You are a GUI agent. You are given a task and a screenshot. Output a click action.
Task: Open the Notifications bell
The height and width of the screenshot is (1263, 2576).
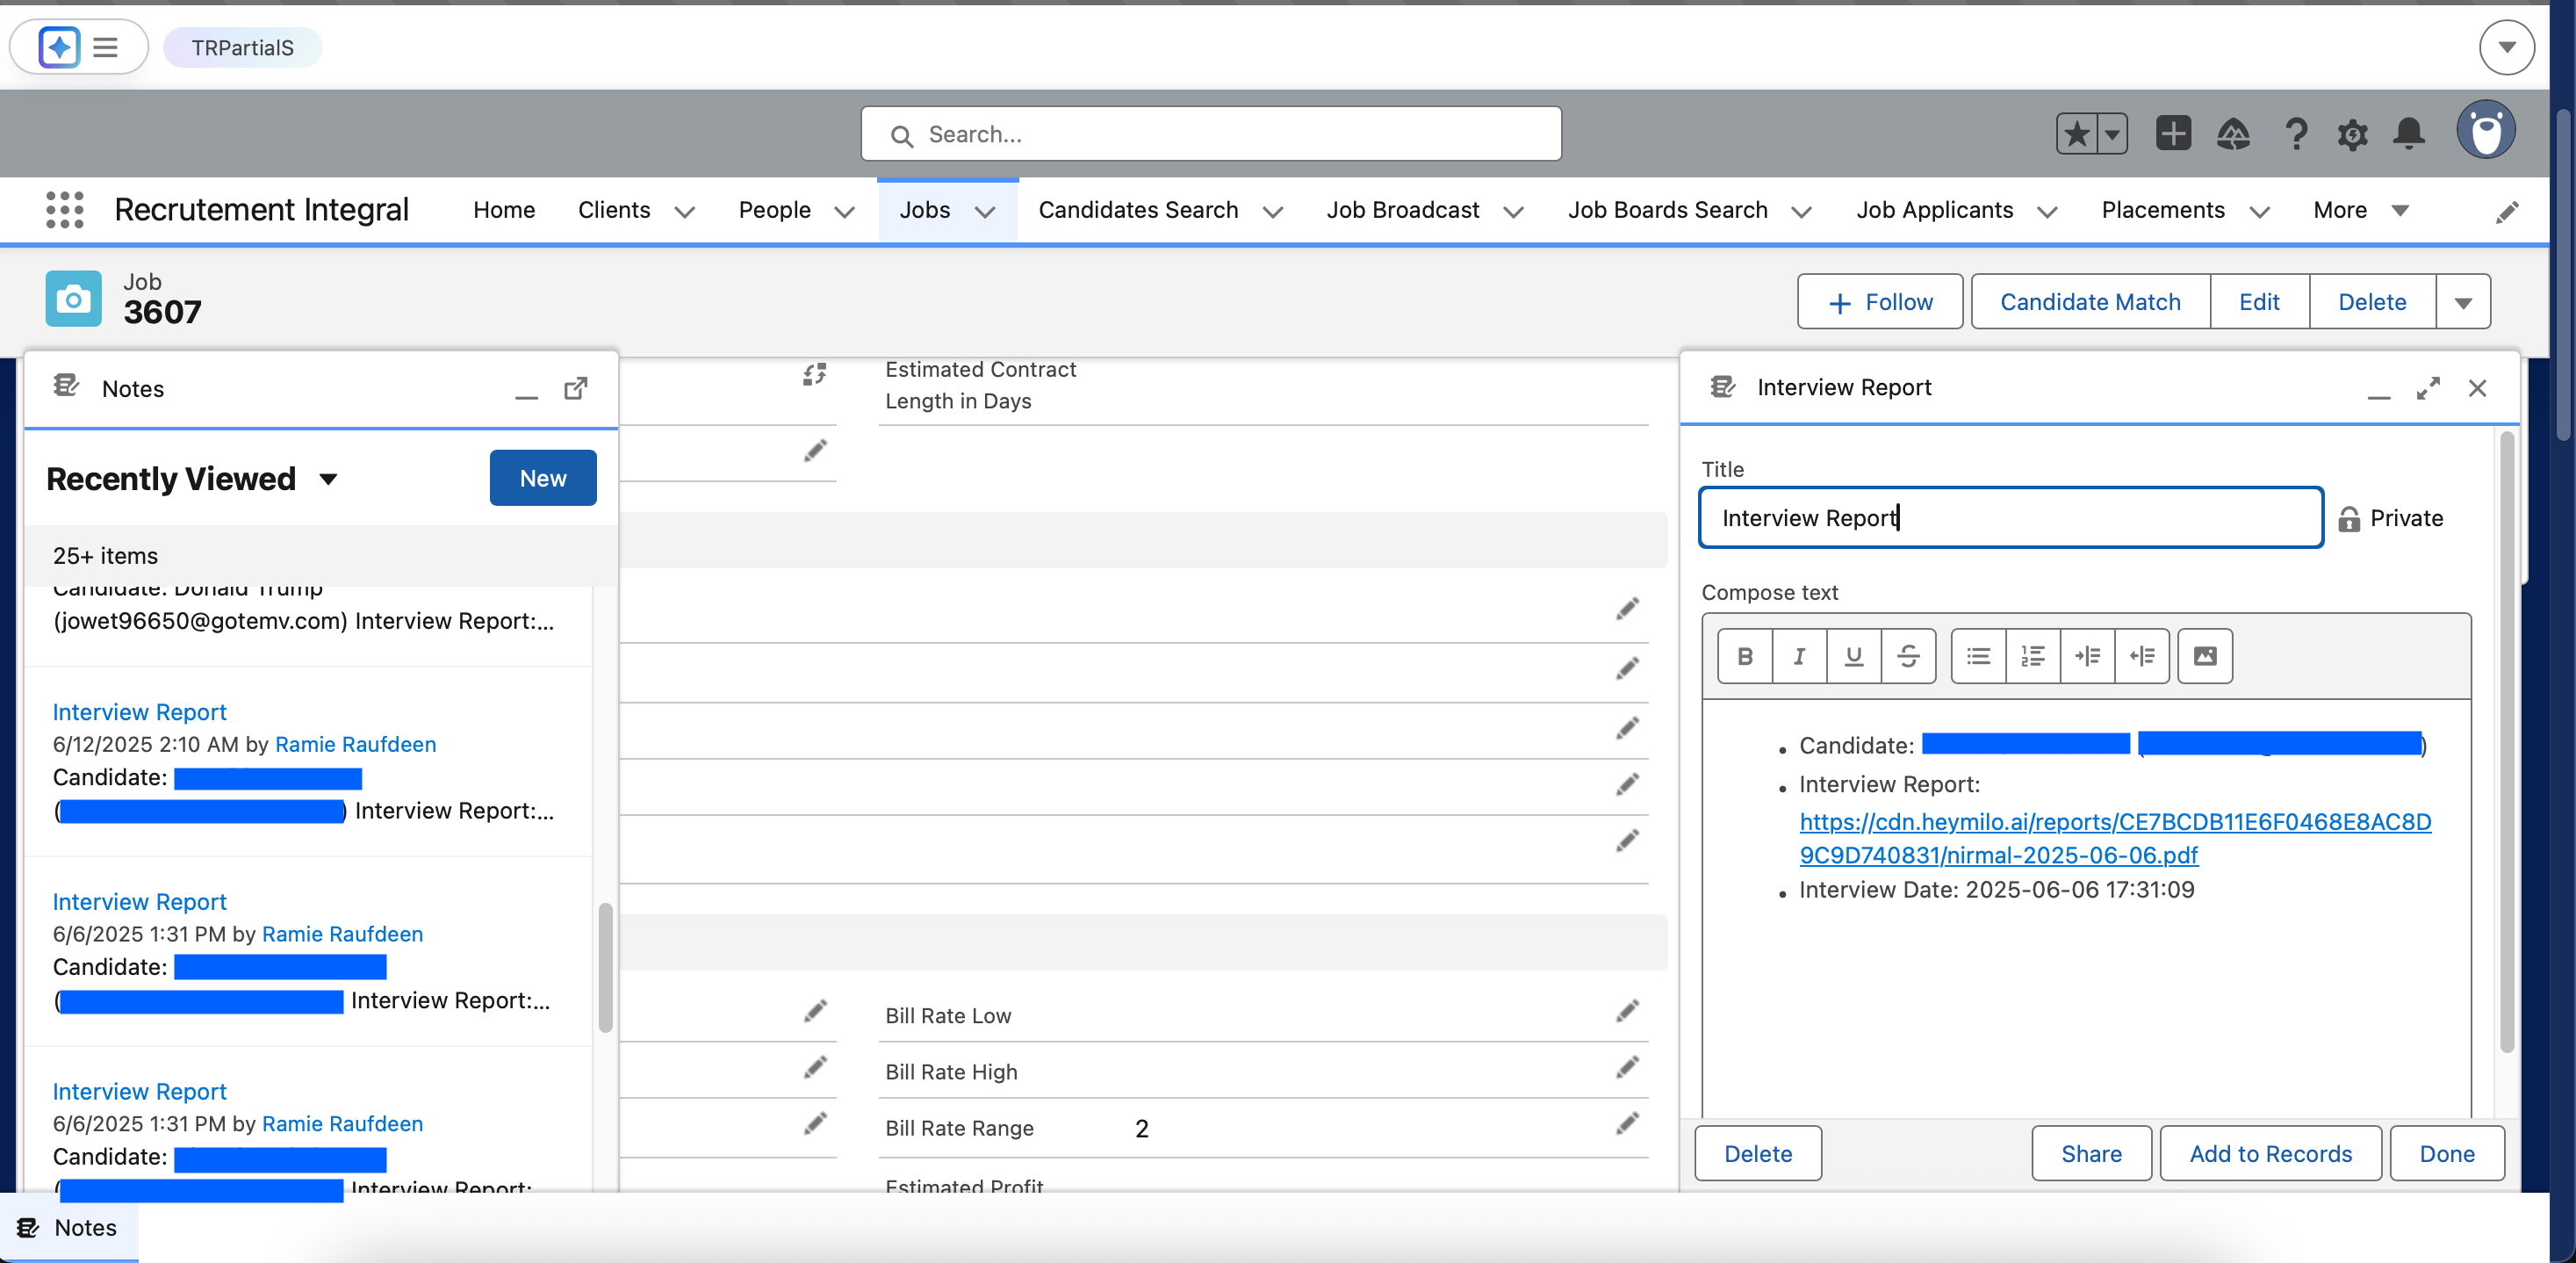tap(2409, 134)
